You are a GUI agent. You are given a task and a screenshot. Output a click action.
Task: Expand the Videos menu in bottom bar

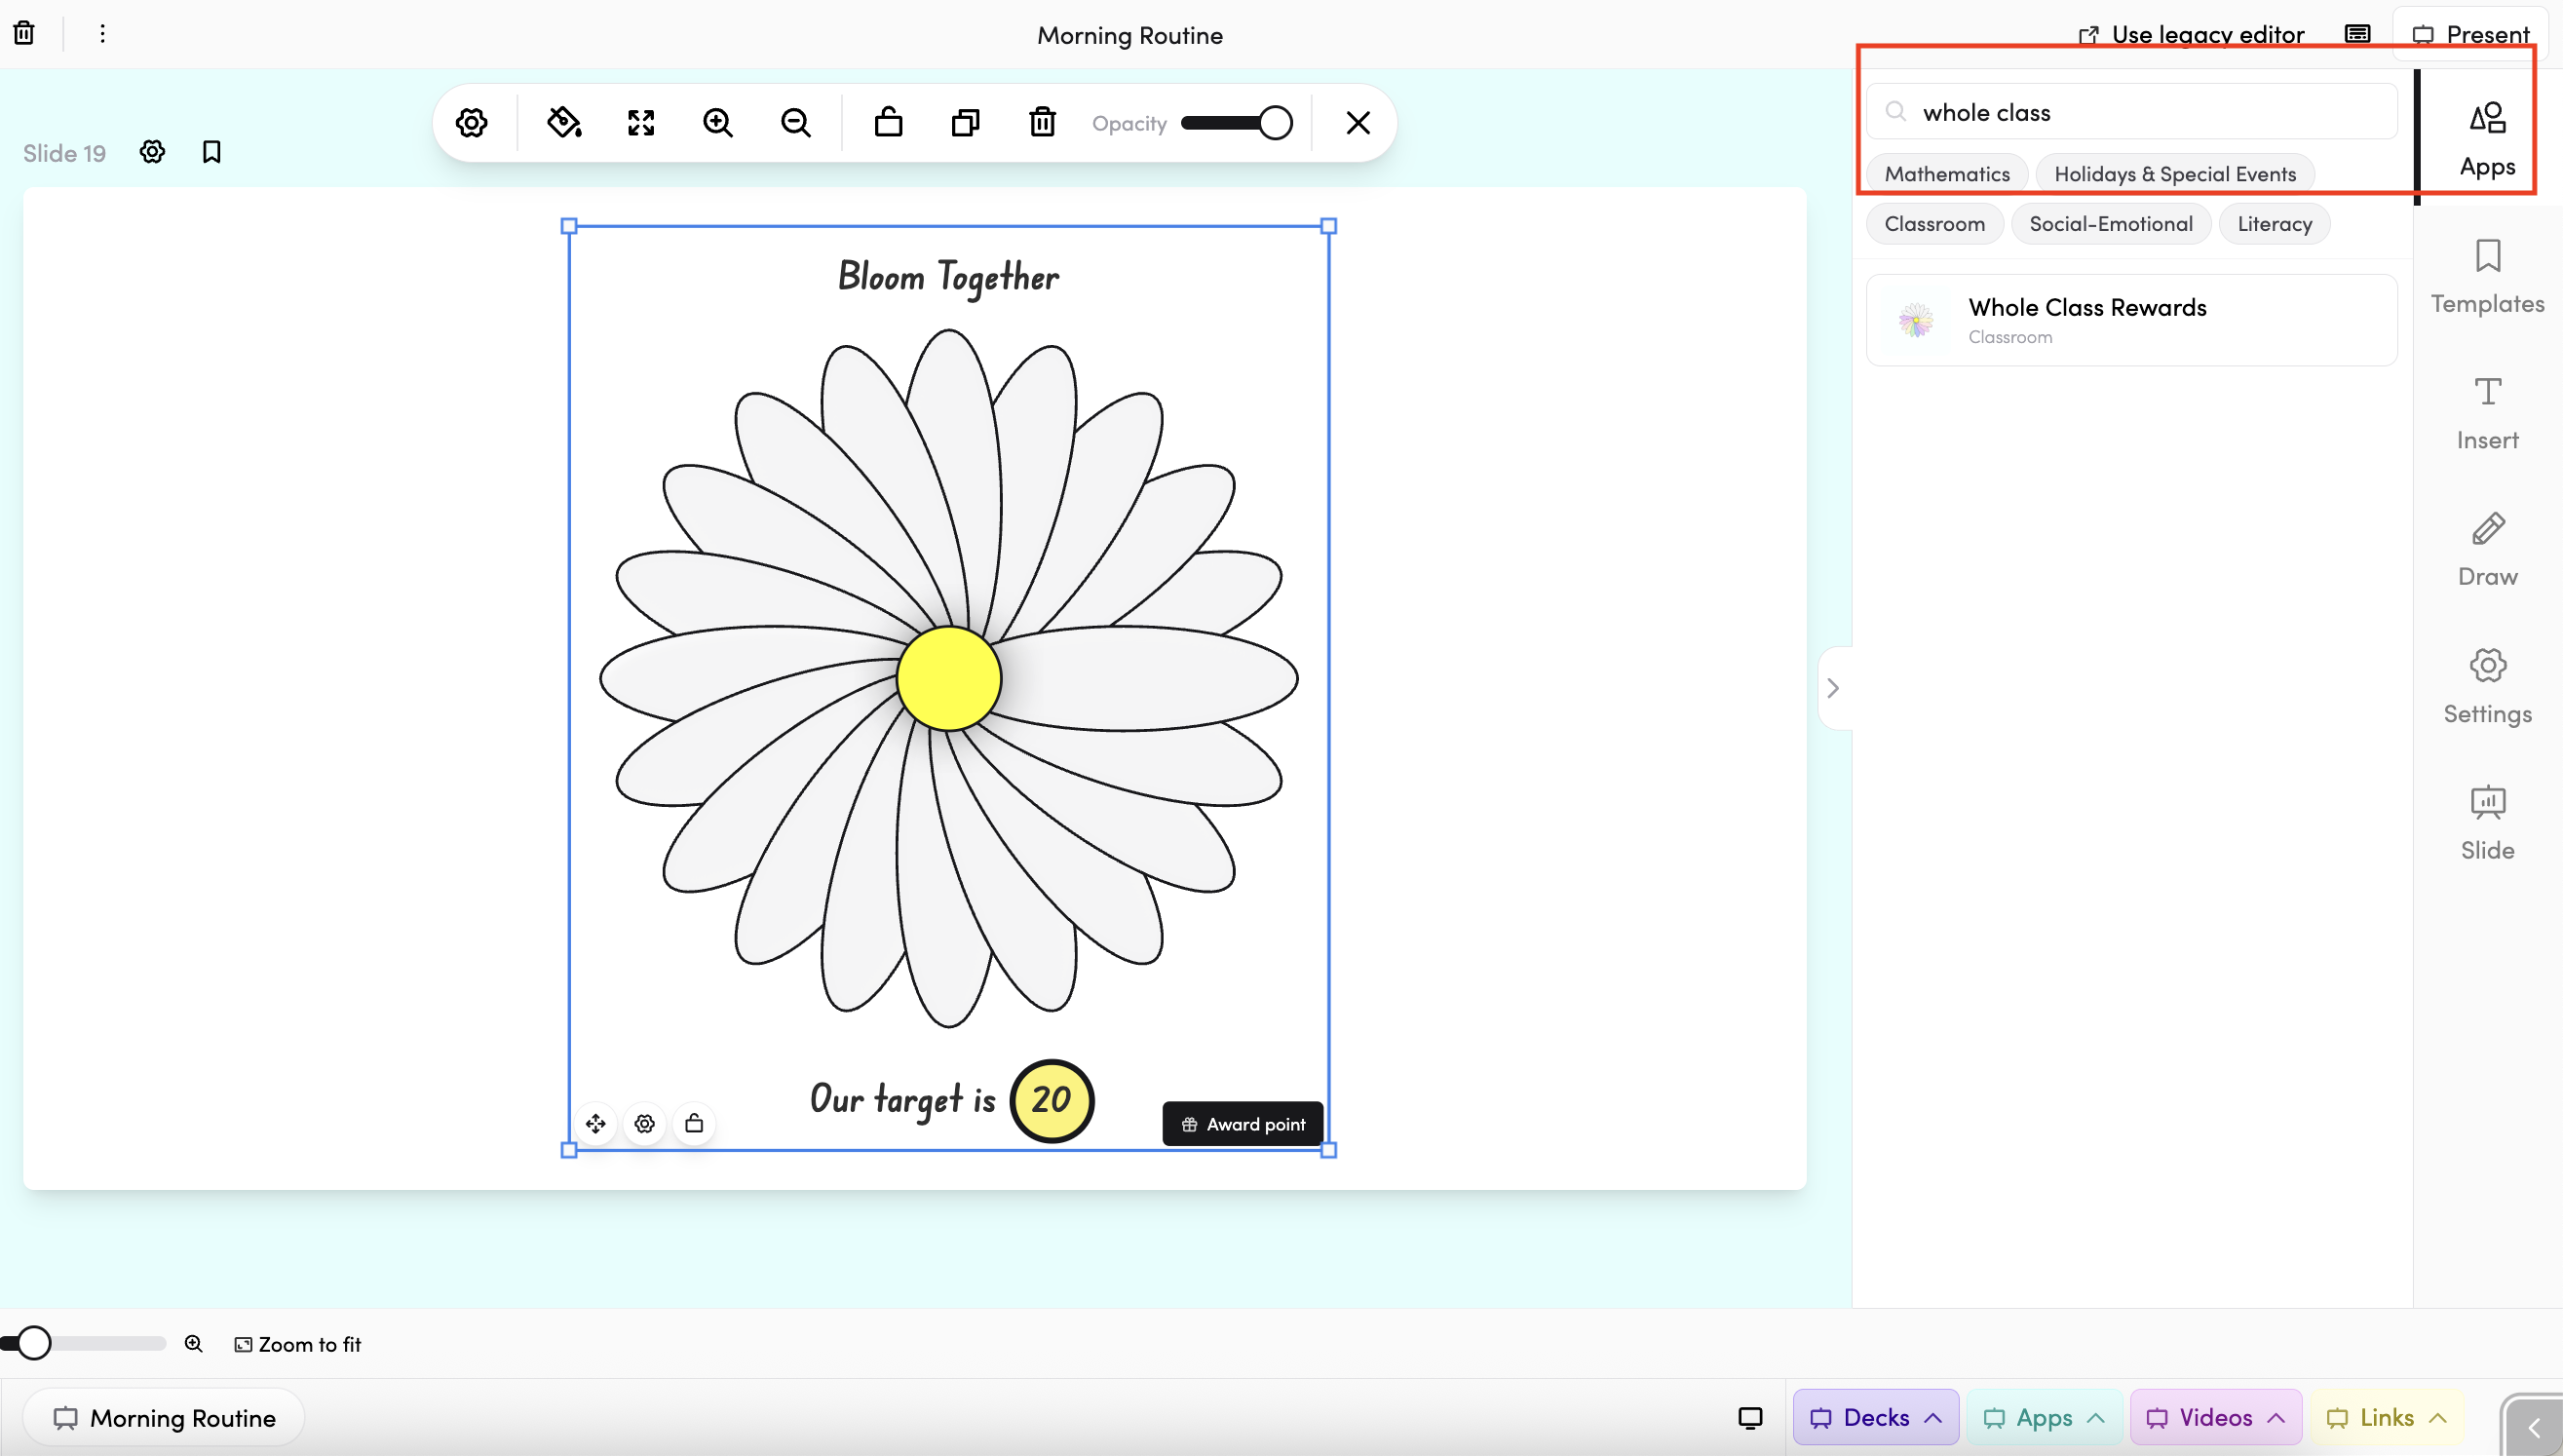(x=2215, y=1417)
